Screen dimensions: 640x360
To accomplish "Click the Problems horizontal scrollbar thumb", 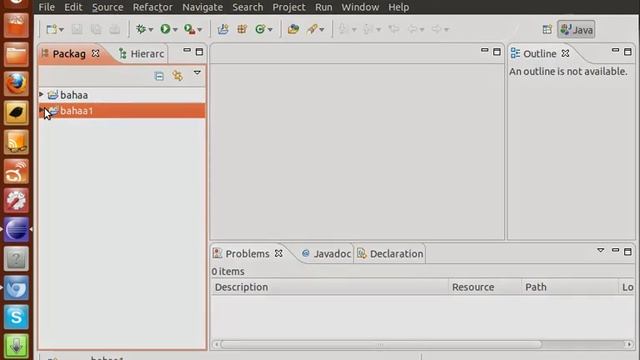I will click(x=381, y=344).
